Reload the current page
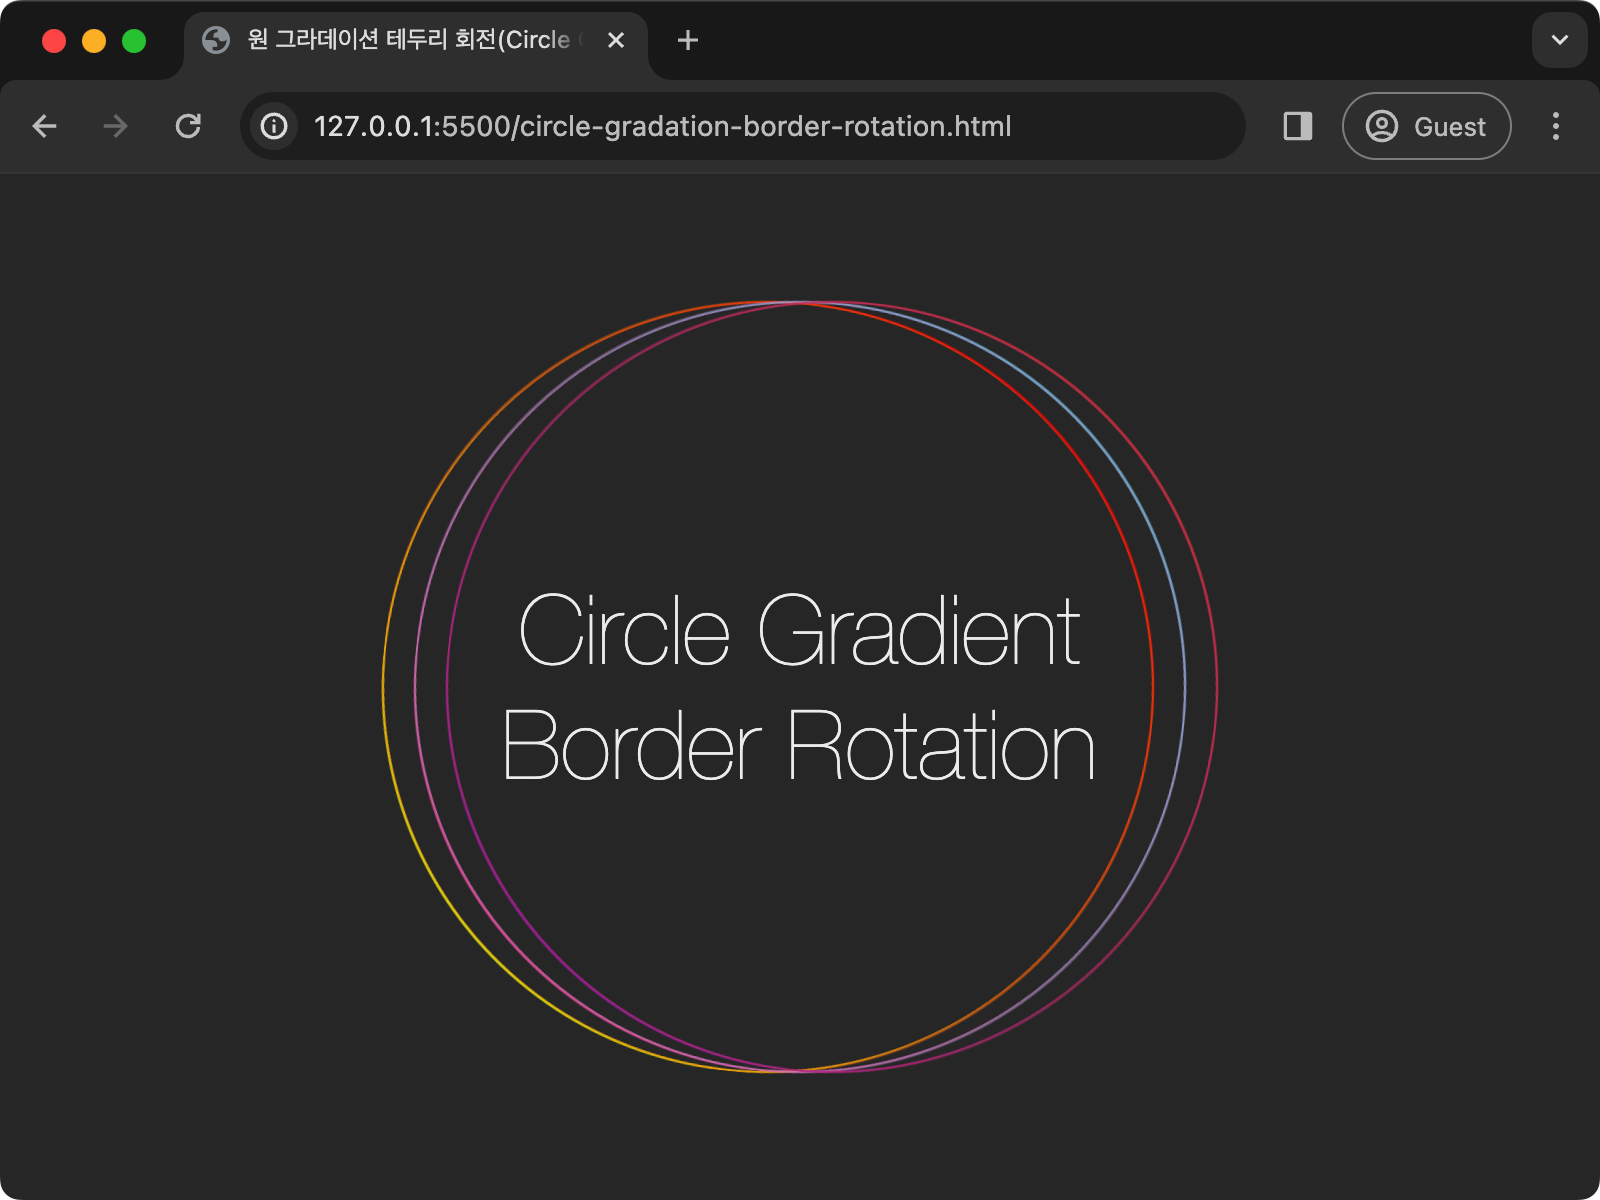This screenshot has height=1200, width=1600. (x=188, y=126)
